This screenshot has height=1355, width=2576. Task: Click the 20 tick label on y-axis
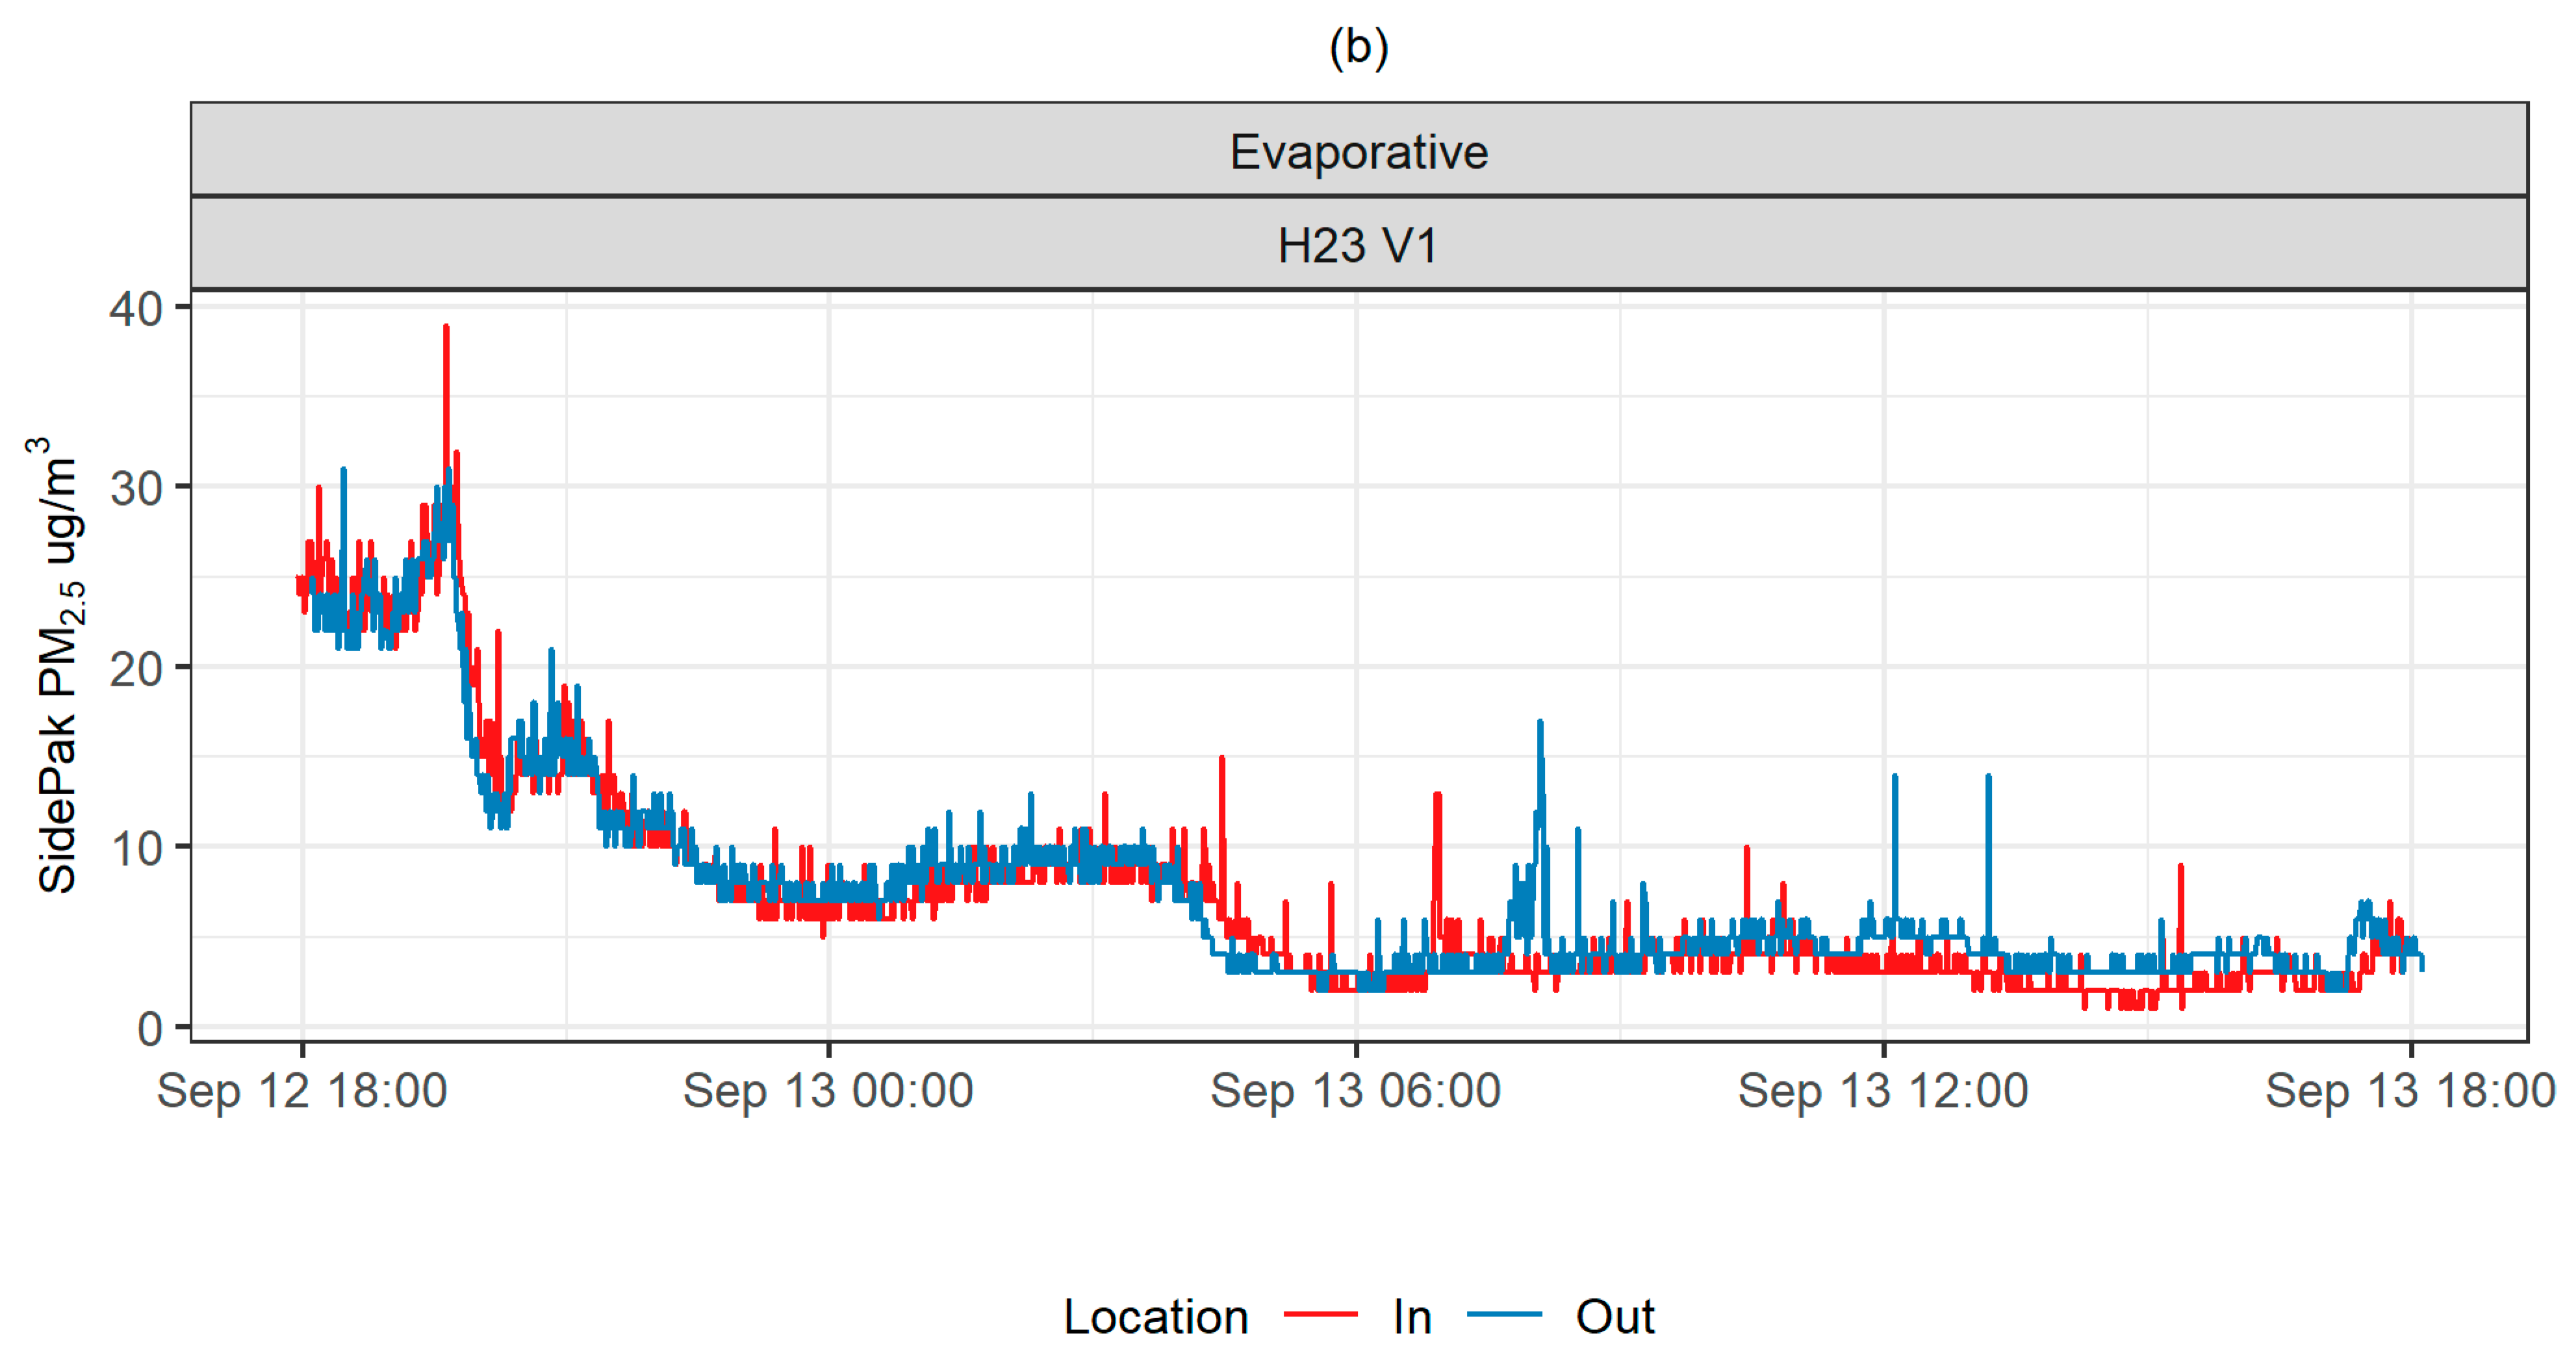(x=136, y=669)
